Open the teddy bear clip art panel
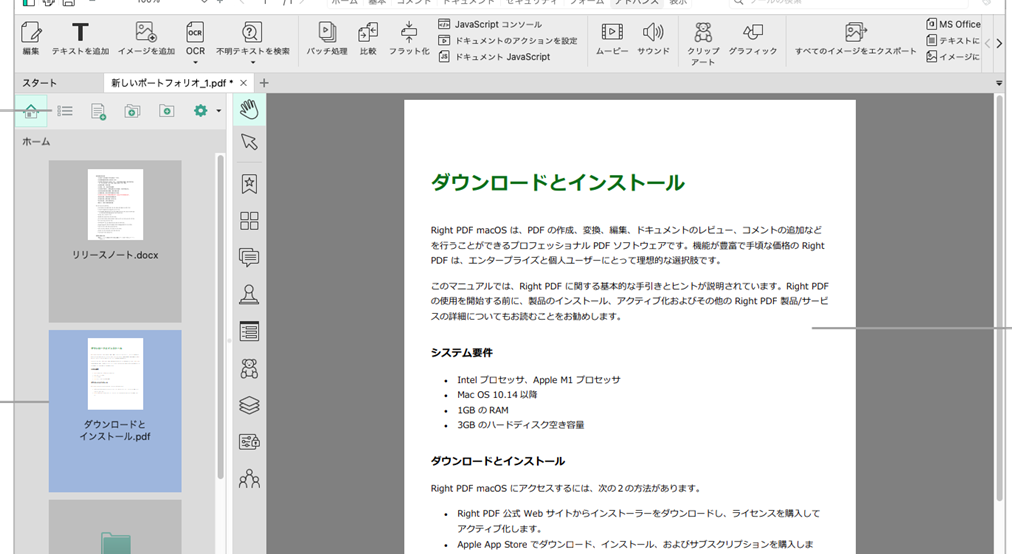Viewport: 1012px width, 554px height. [x=249, y=369]
